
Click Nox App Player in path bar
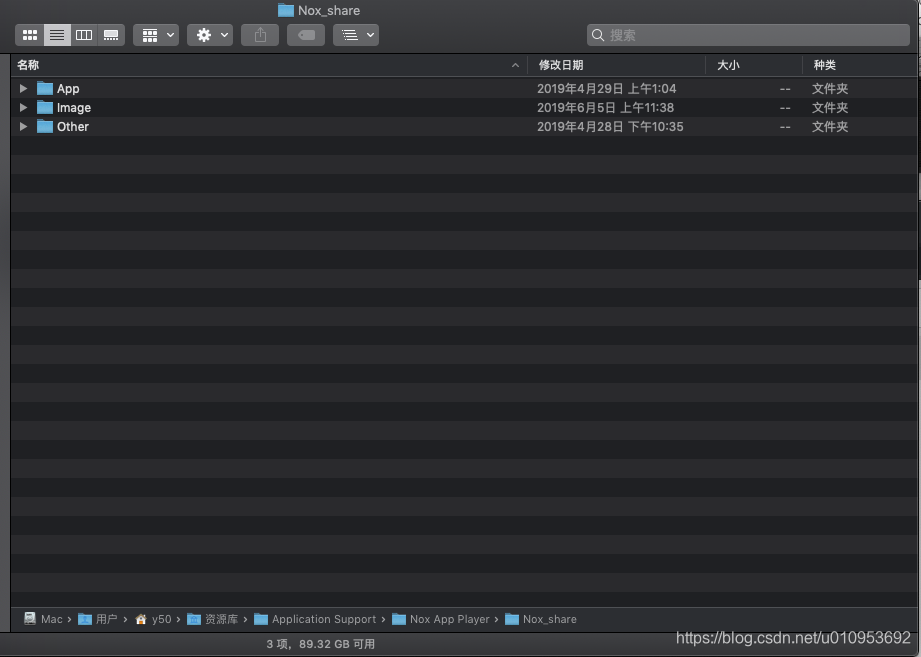point(441,619)
